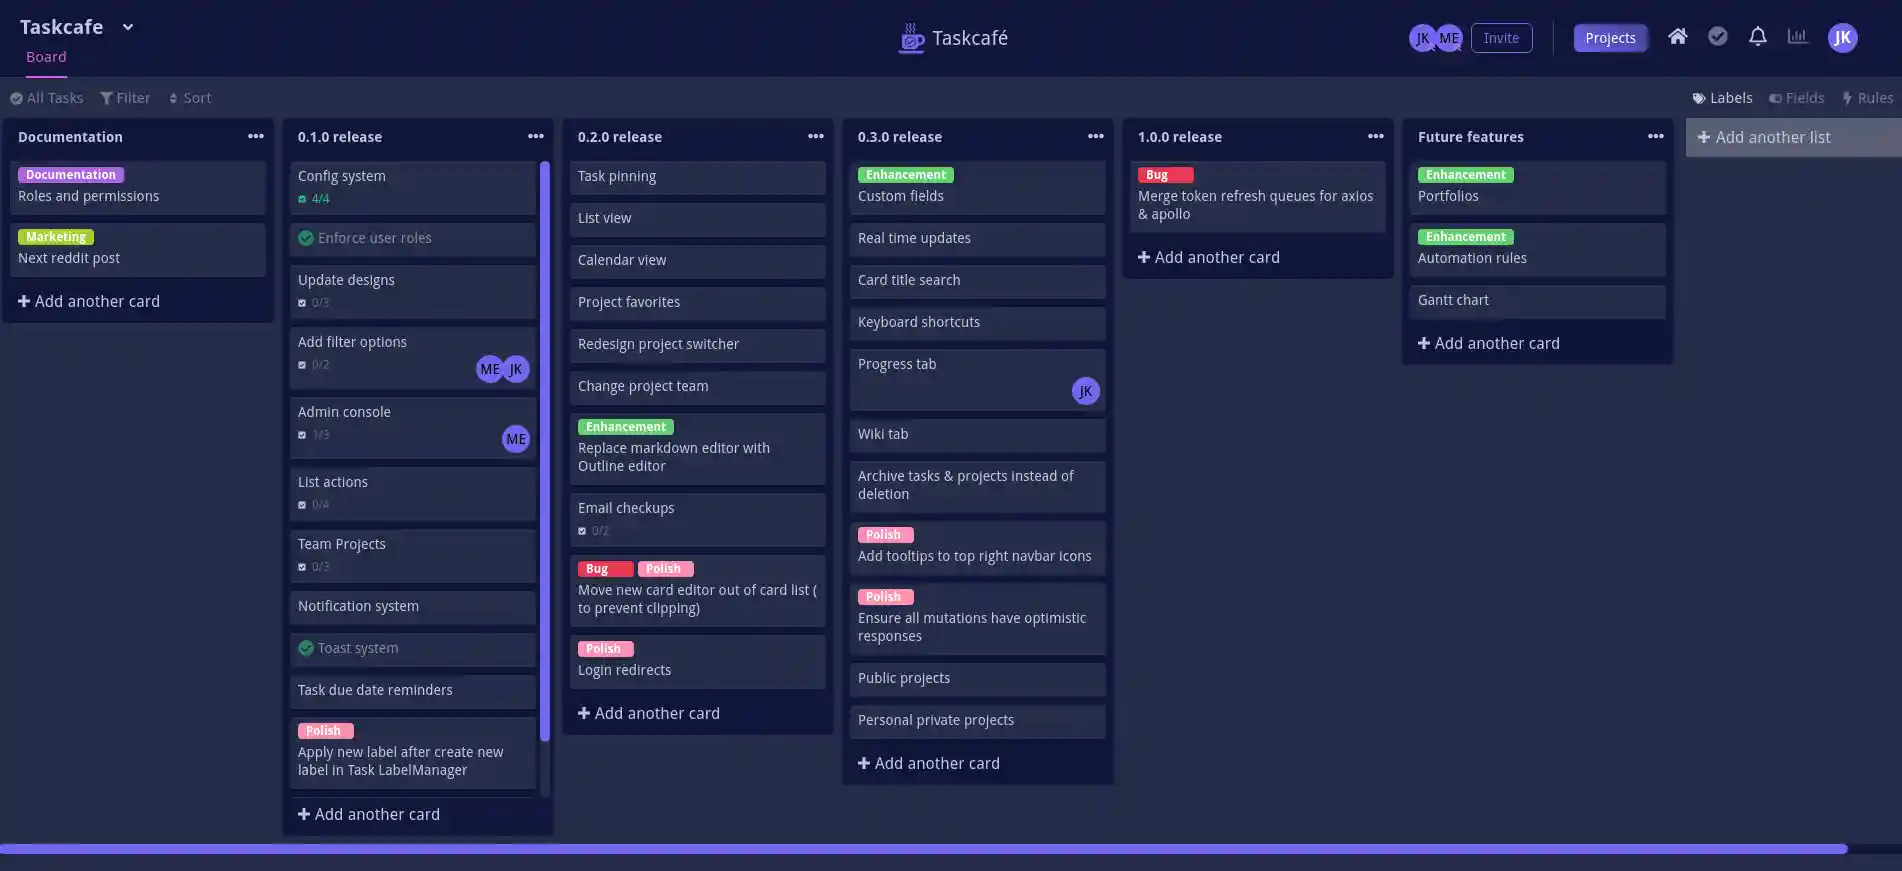Add another card in Documentation list
Image resolution: width=1902 pixels, height=871 pixels.
[x=89, y=301]
